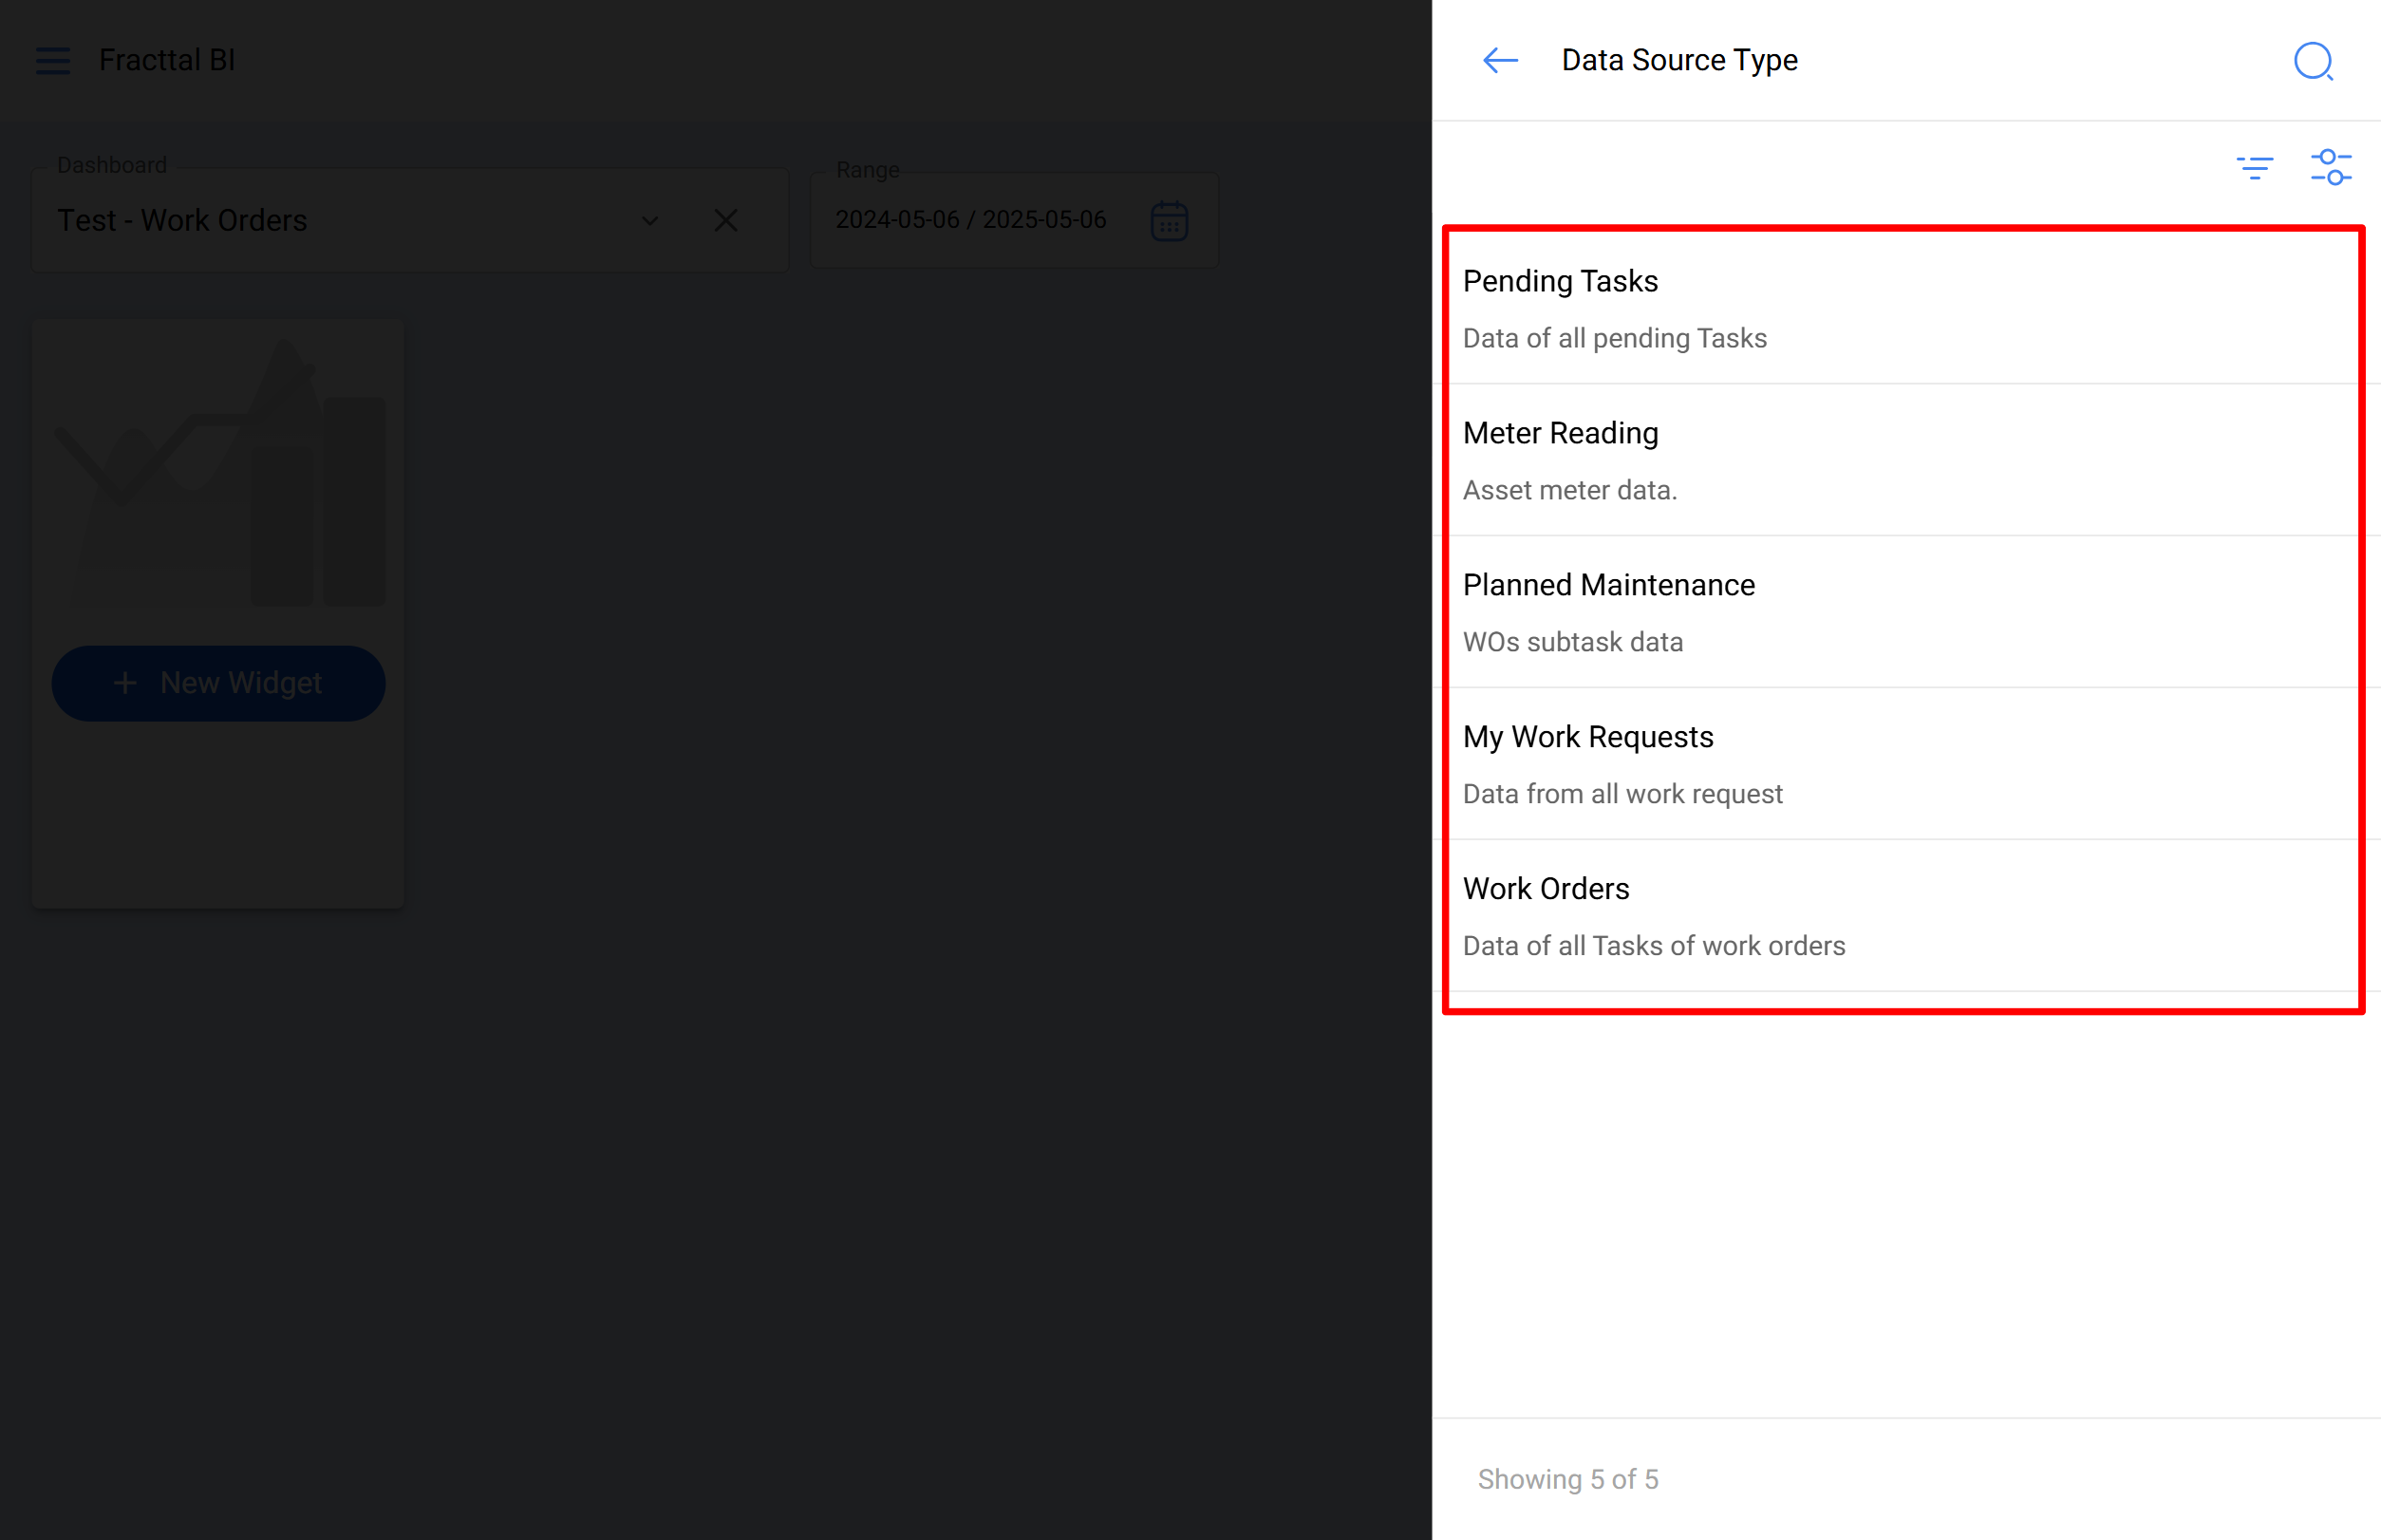
Task: Click the sort lines icon
Action: click(x=2254, y=167)
